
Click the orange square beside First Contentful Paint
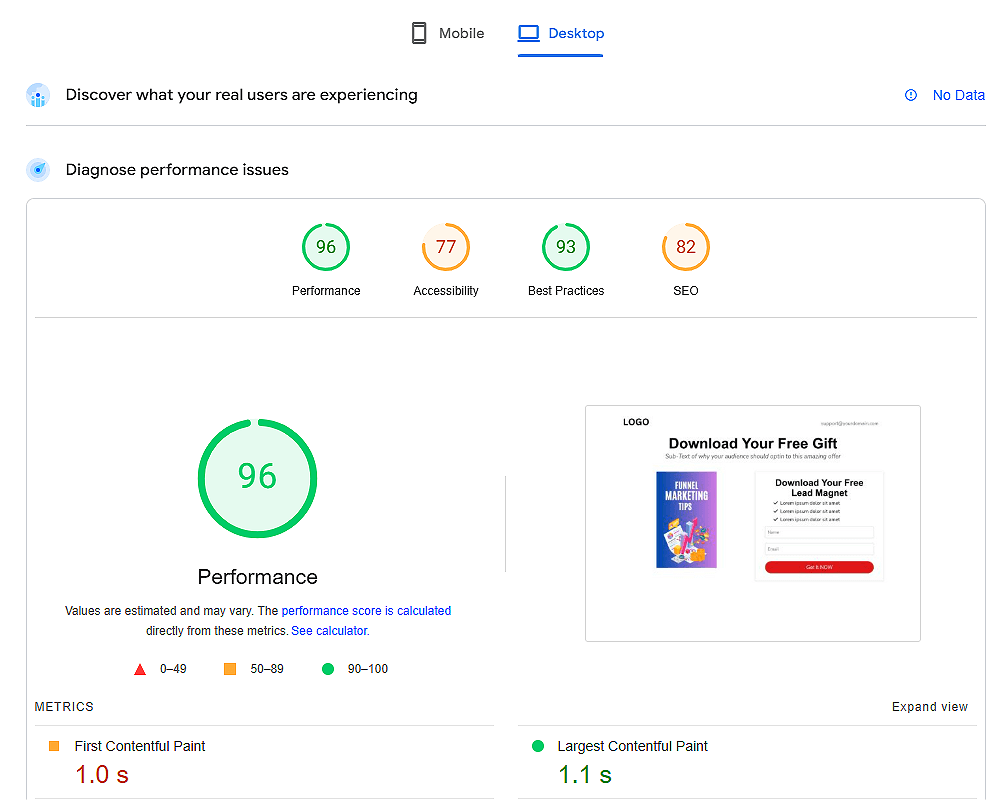[x=54, y=746]
